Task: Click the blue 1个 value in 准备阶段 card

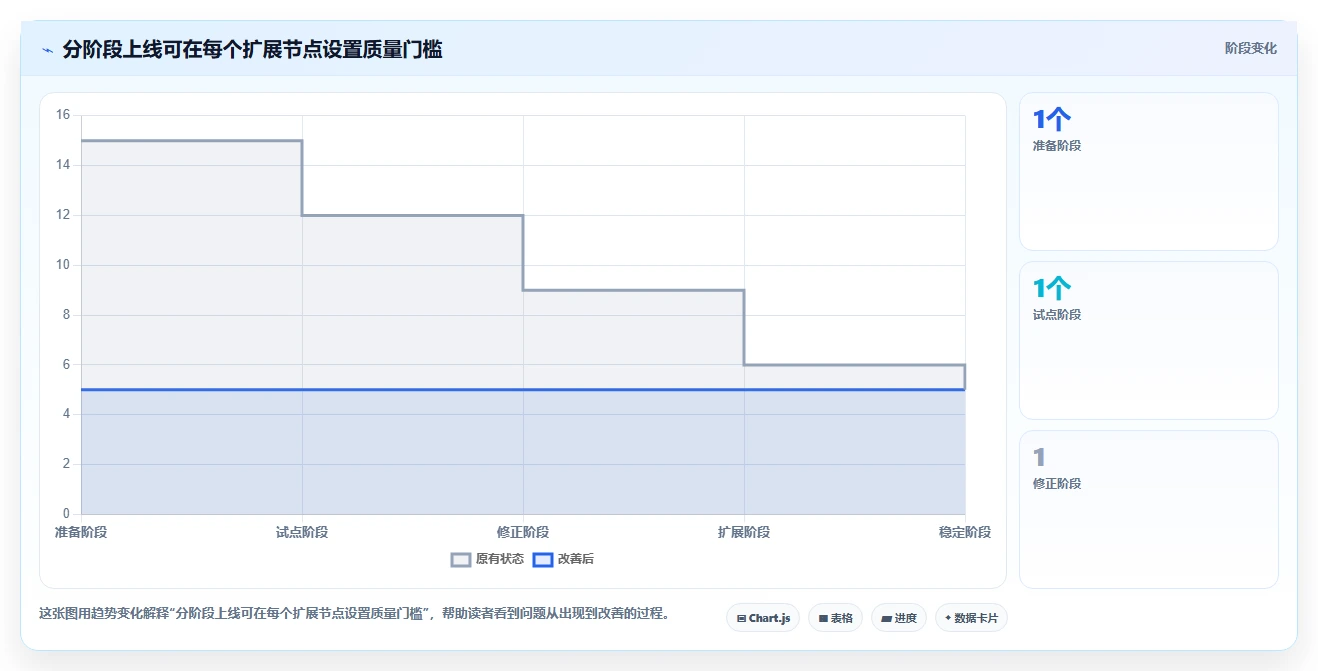Action: click(1051, 120)
